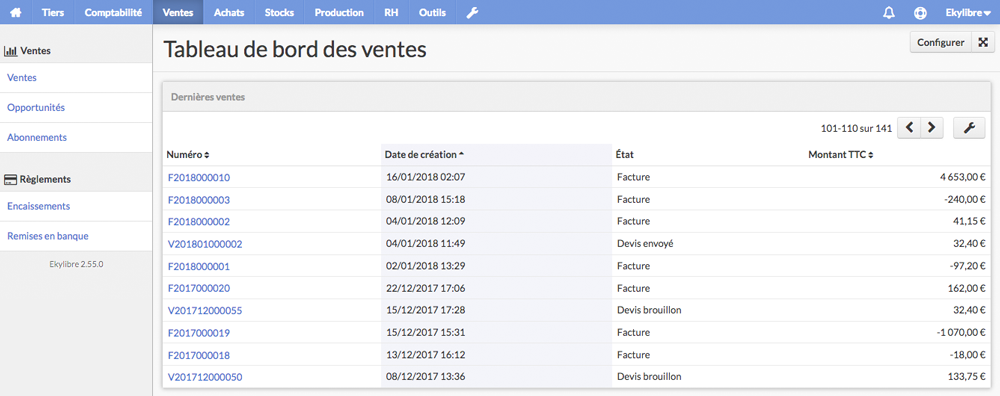Open the RH menu
Viewport: 1000px width, 396px height.
pos(392,12)
